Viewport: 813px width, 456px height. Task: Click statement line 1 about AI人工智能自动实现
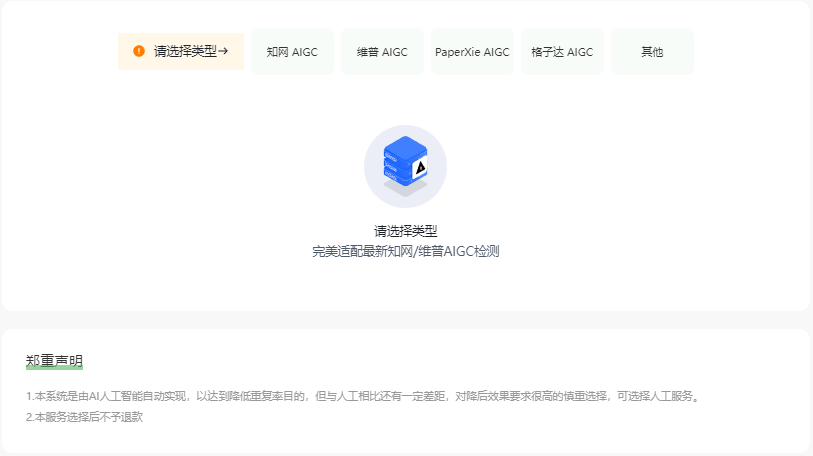[363, 396]
